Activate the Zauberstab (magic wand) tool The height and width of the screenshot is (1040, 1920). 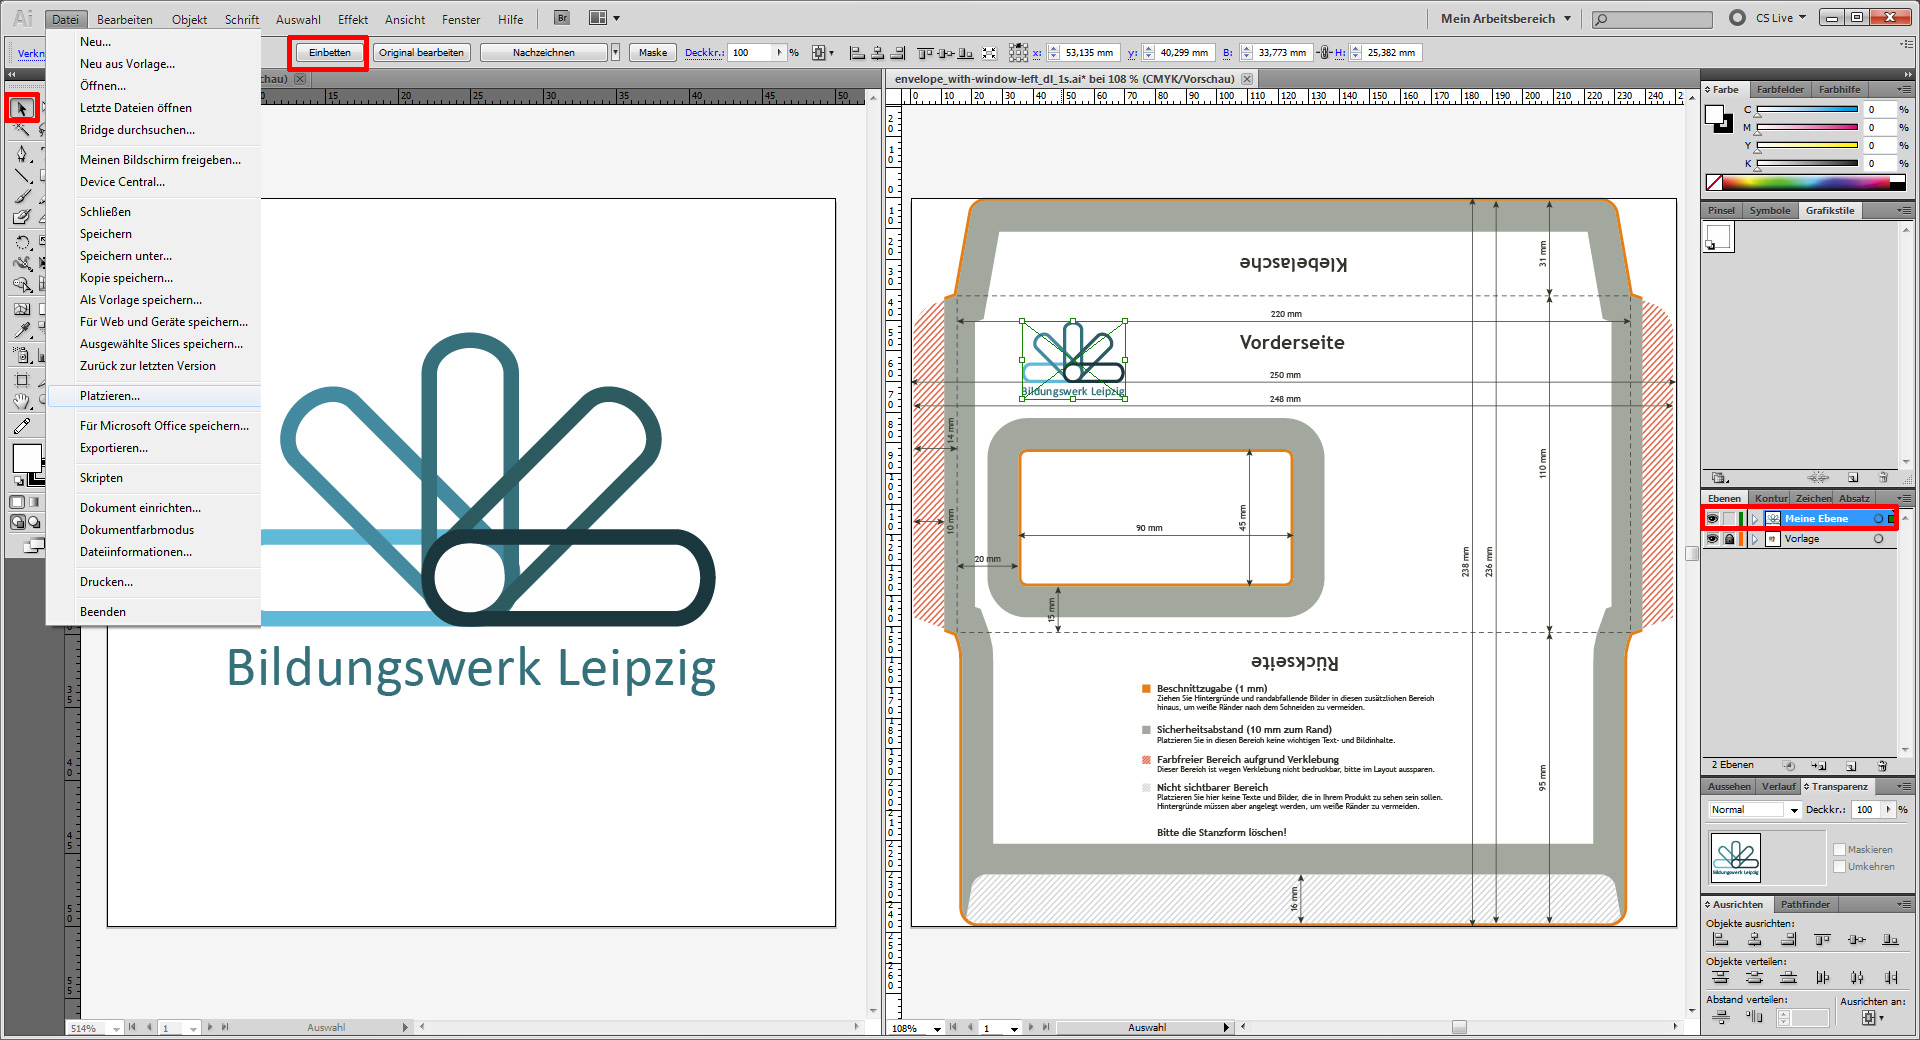(22, 130)
